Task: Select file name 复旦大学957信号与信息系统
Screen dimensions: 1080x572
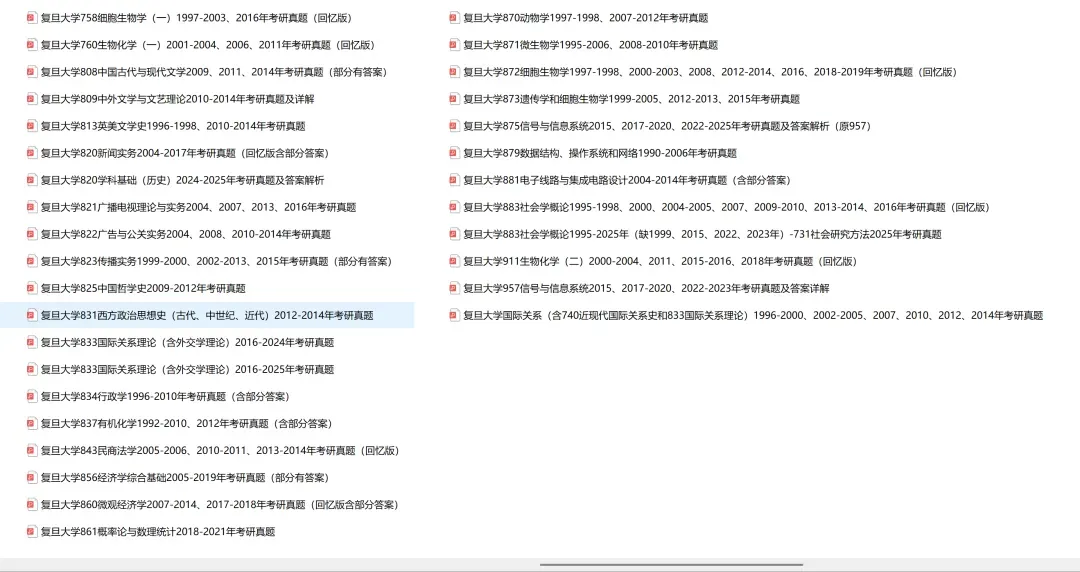Action: coord(646,288)
